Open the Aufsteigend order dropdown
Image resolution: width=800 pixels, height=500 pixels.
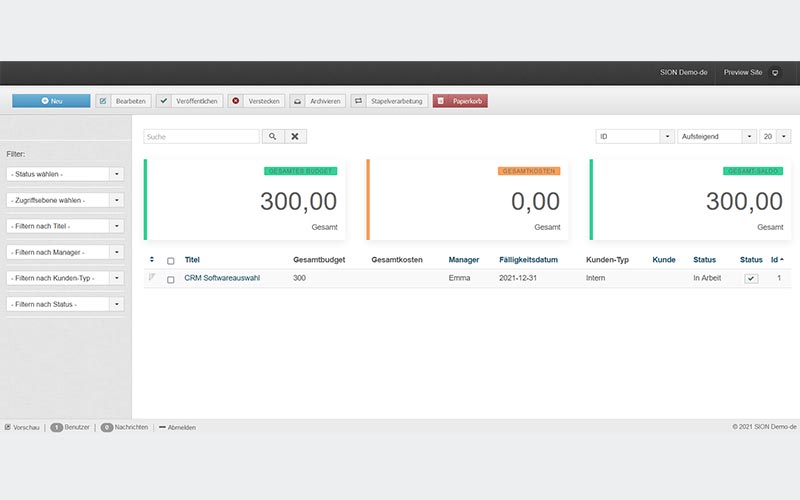pos(716,137)
